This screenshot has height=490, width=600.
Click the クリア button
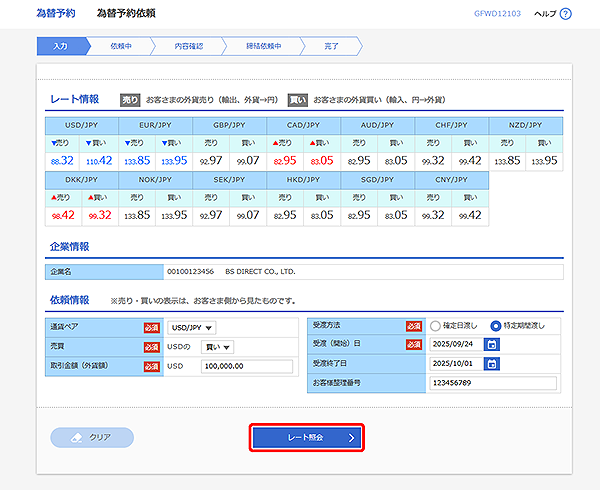click(92, 438)
